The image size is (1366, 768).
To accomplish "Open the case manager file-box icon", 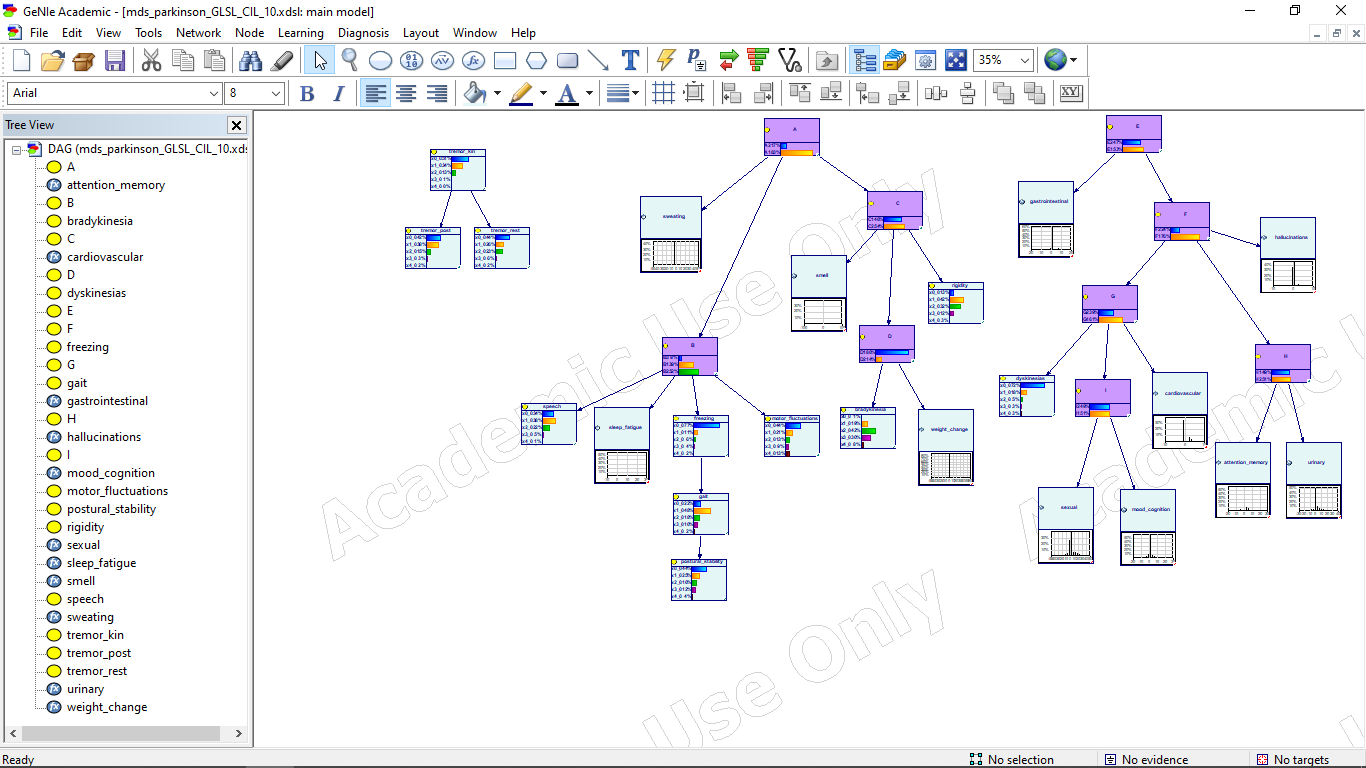I will (894, 60).
